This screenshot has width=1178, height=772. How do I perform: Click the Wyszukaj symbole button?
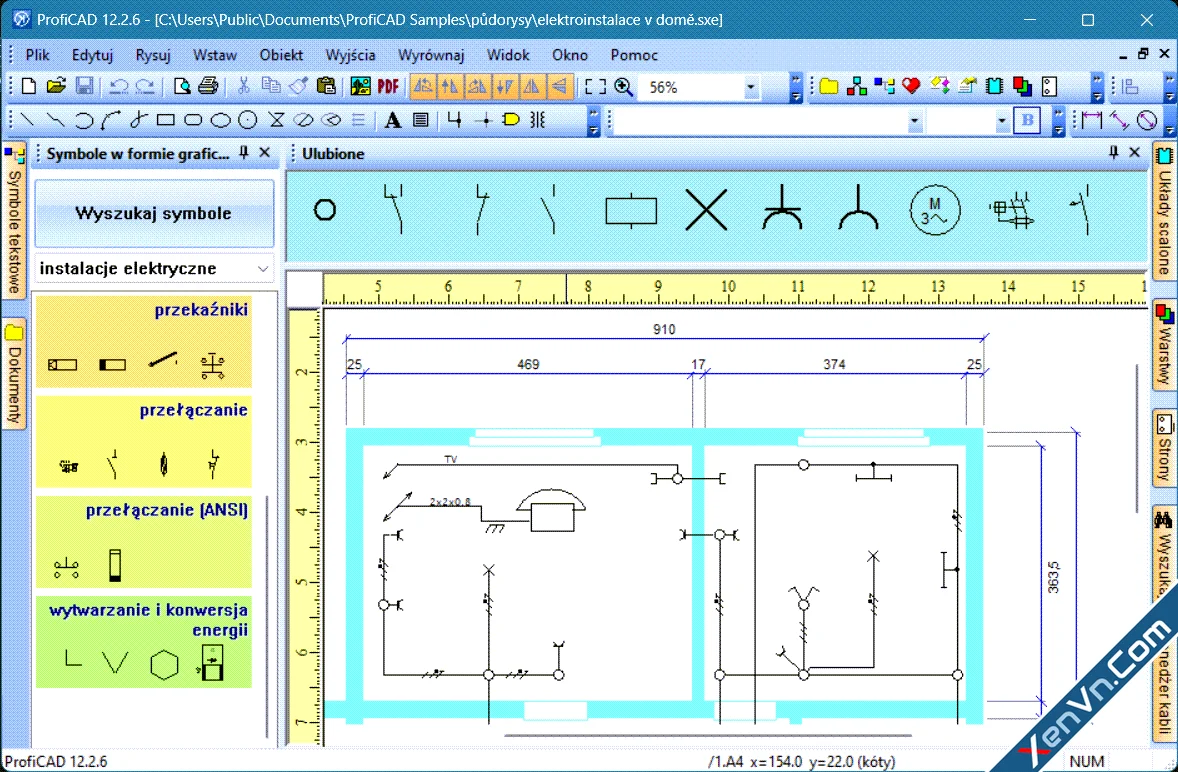coord(154,213)
